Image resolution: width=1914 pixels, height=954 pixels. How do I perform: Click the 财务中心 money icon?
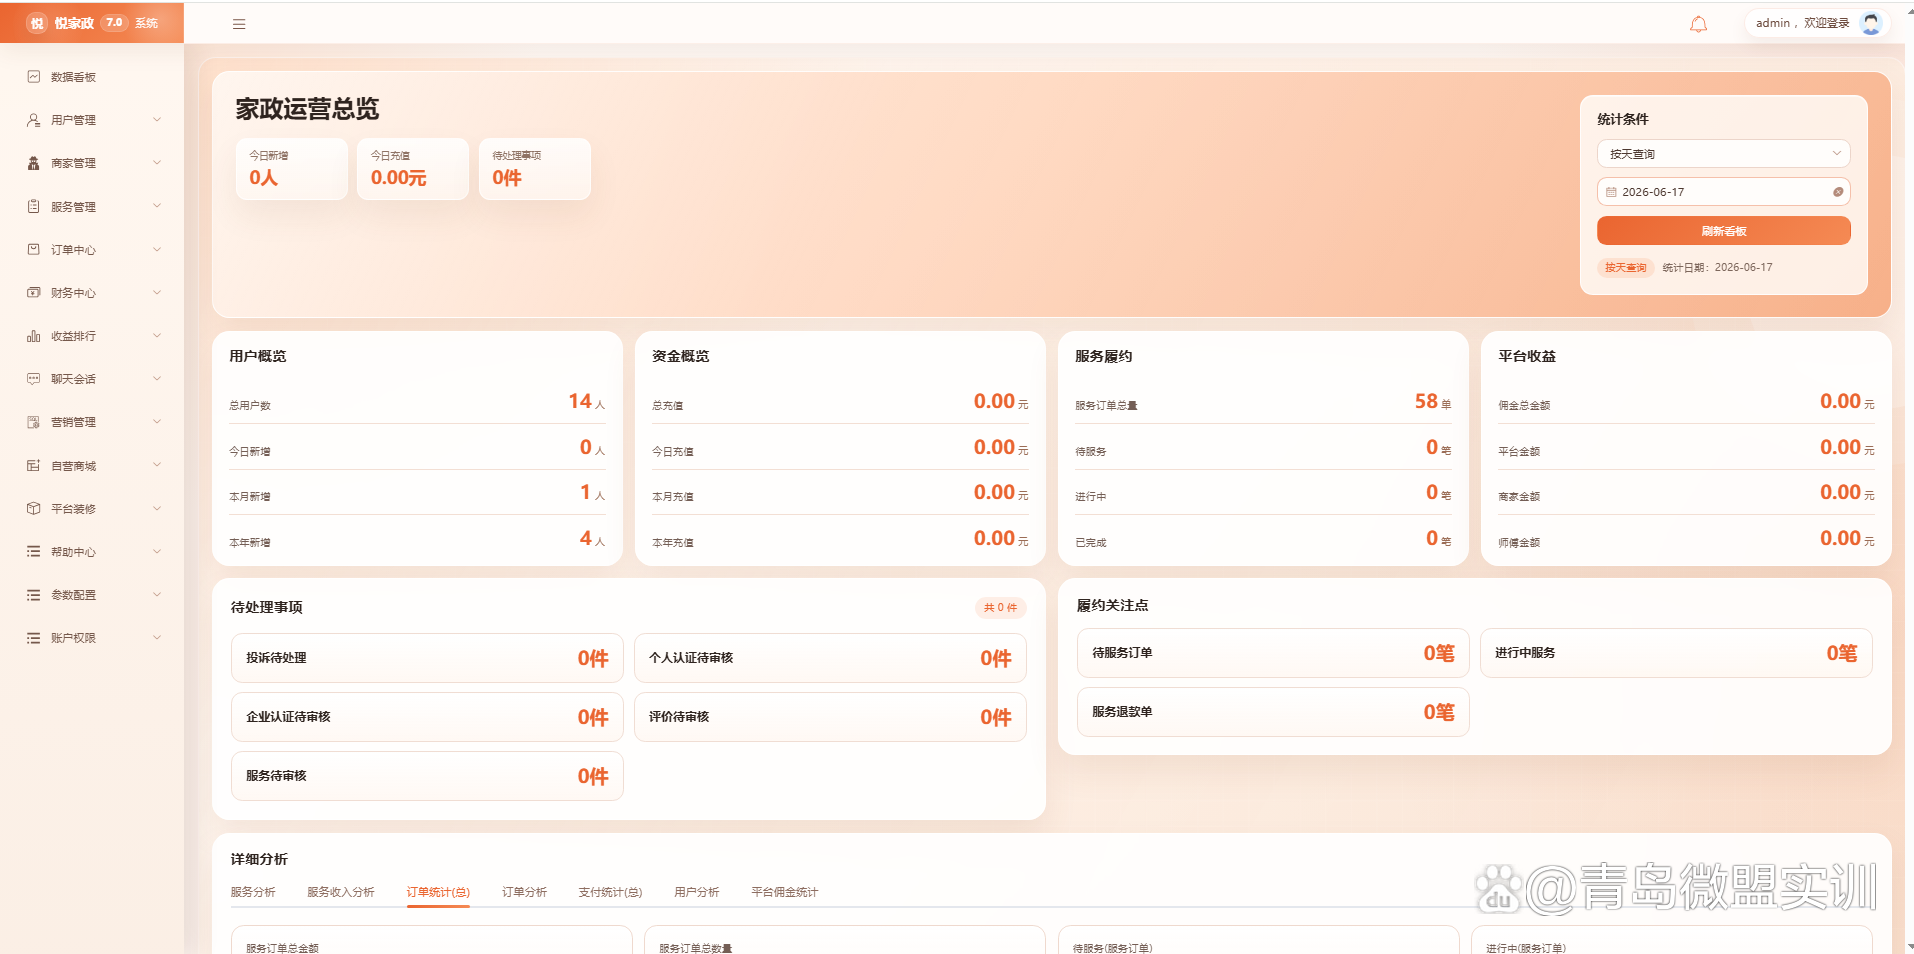tap(34, 293)
